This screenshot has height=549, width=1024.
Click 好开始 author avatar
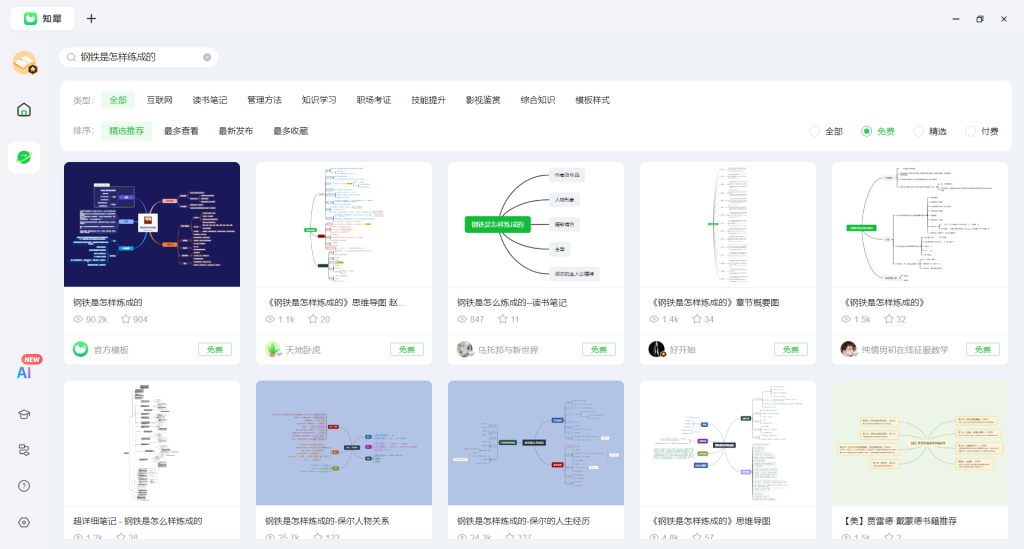pos(656,349)
